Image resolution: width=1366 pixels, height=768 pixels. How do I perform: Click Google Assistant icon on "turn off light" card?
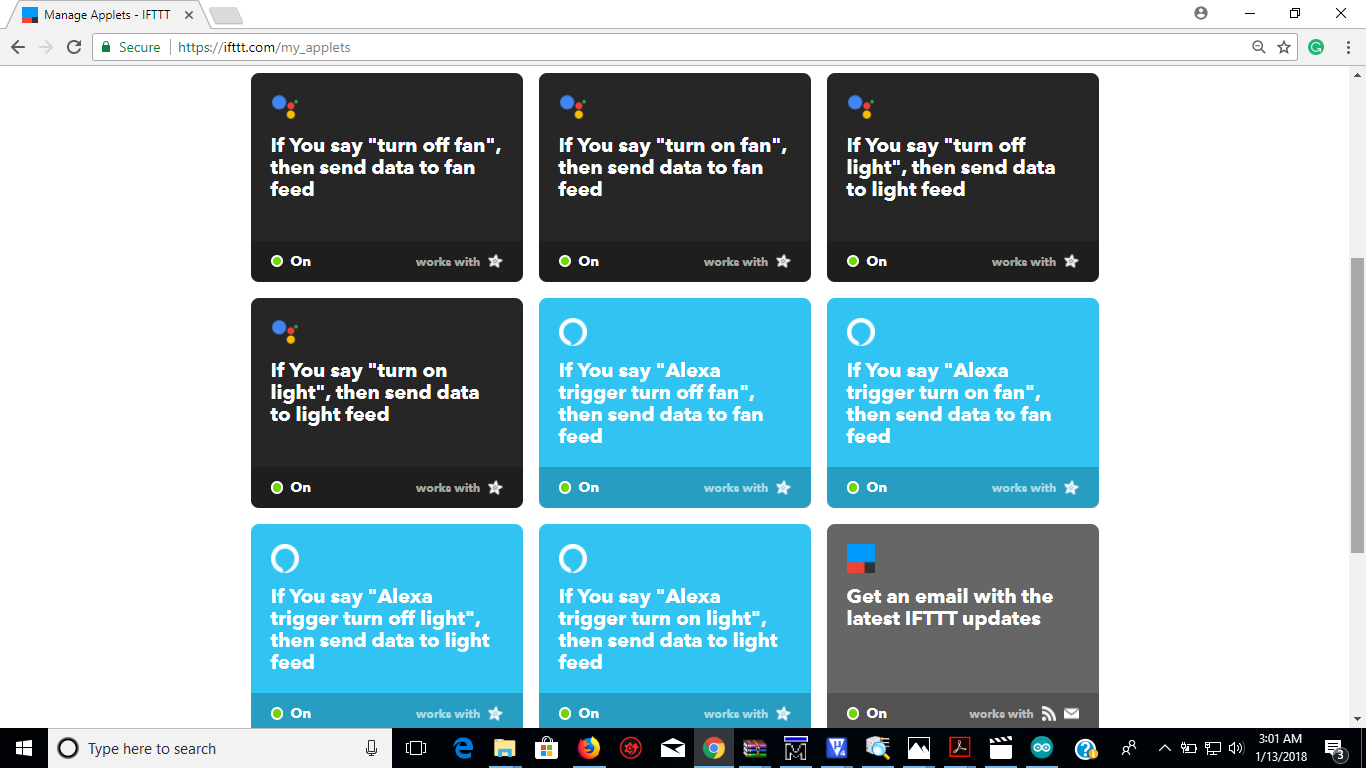860,106
